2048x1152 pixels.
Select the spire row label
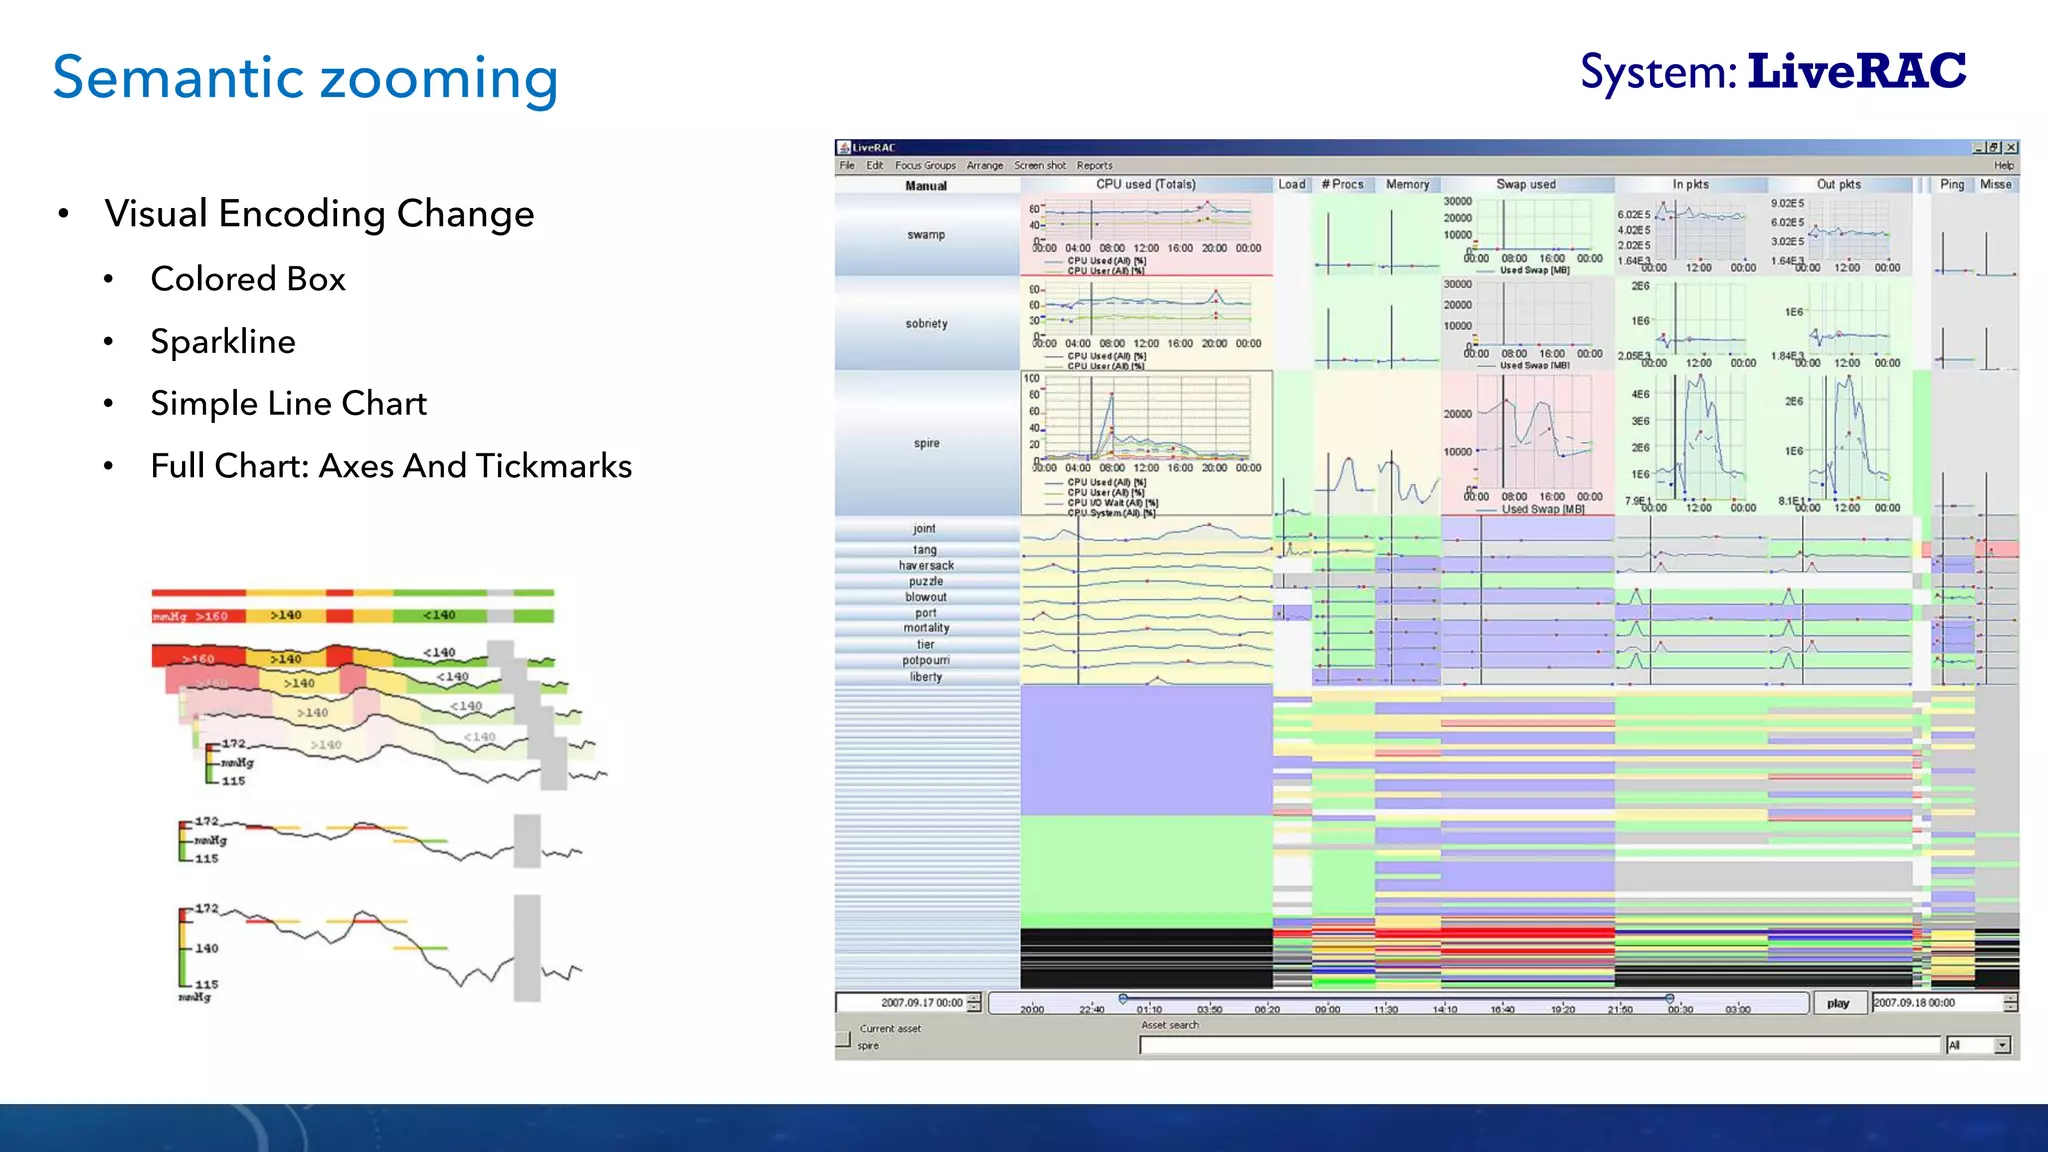click(926, 443)
